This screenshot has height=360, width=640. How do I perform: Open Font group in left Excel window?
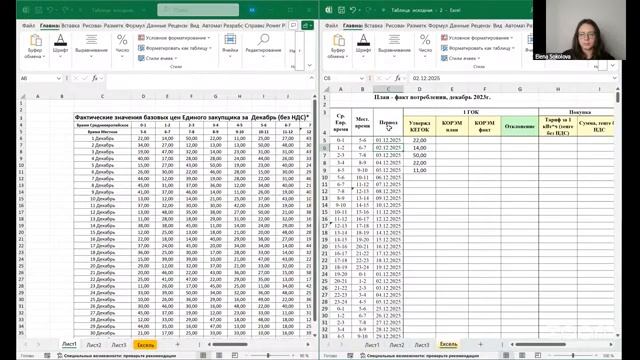[x=60, y=45]
